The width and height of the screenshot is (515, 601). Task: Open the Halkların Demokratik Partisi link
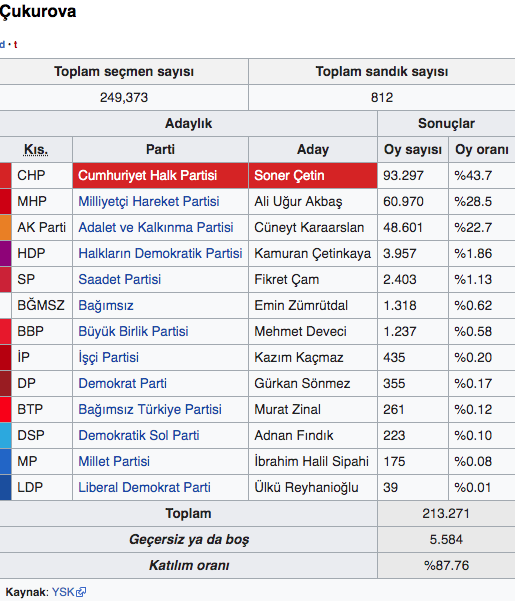(x=160, y=253)
